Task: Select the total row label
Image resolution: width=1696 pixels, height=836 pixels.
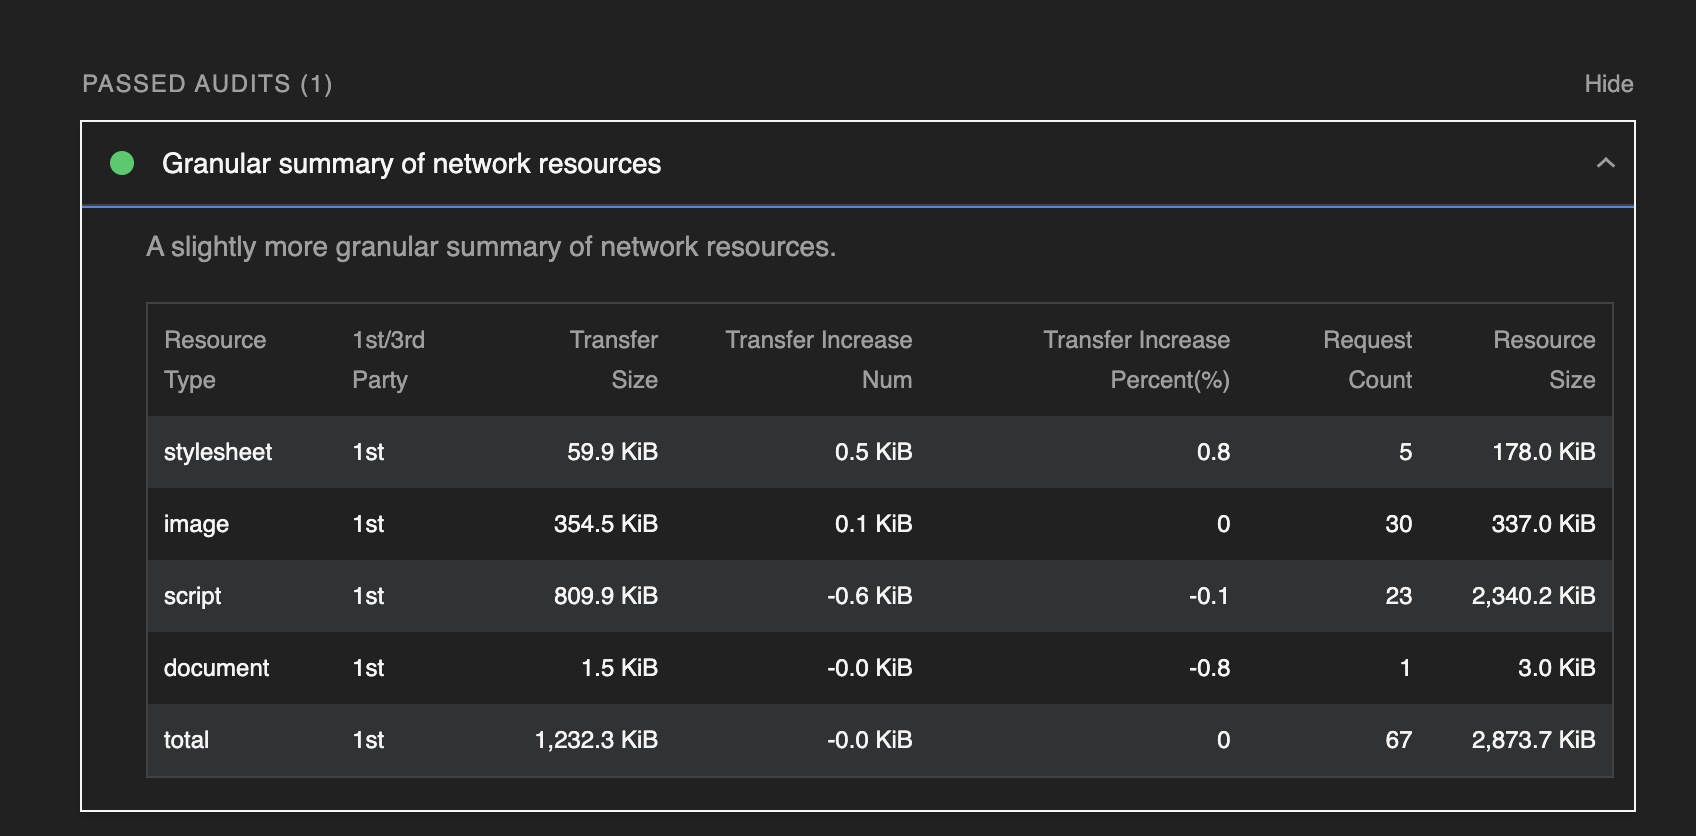Action: [186, 740]
